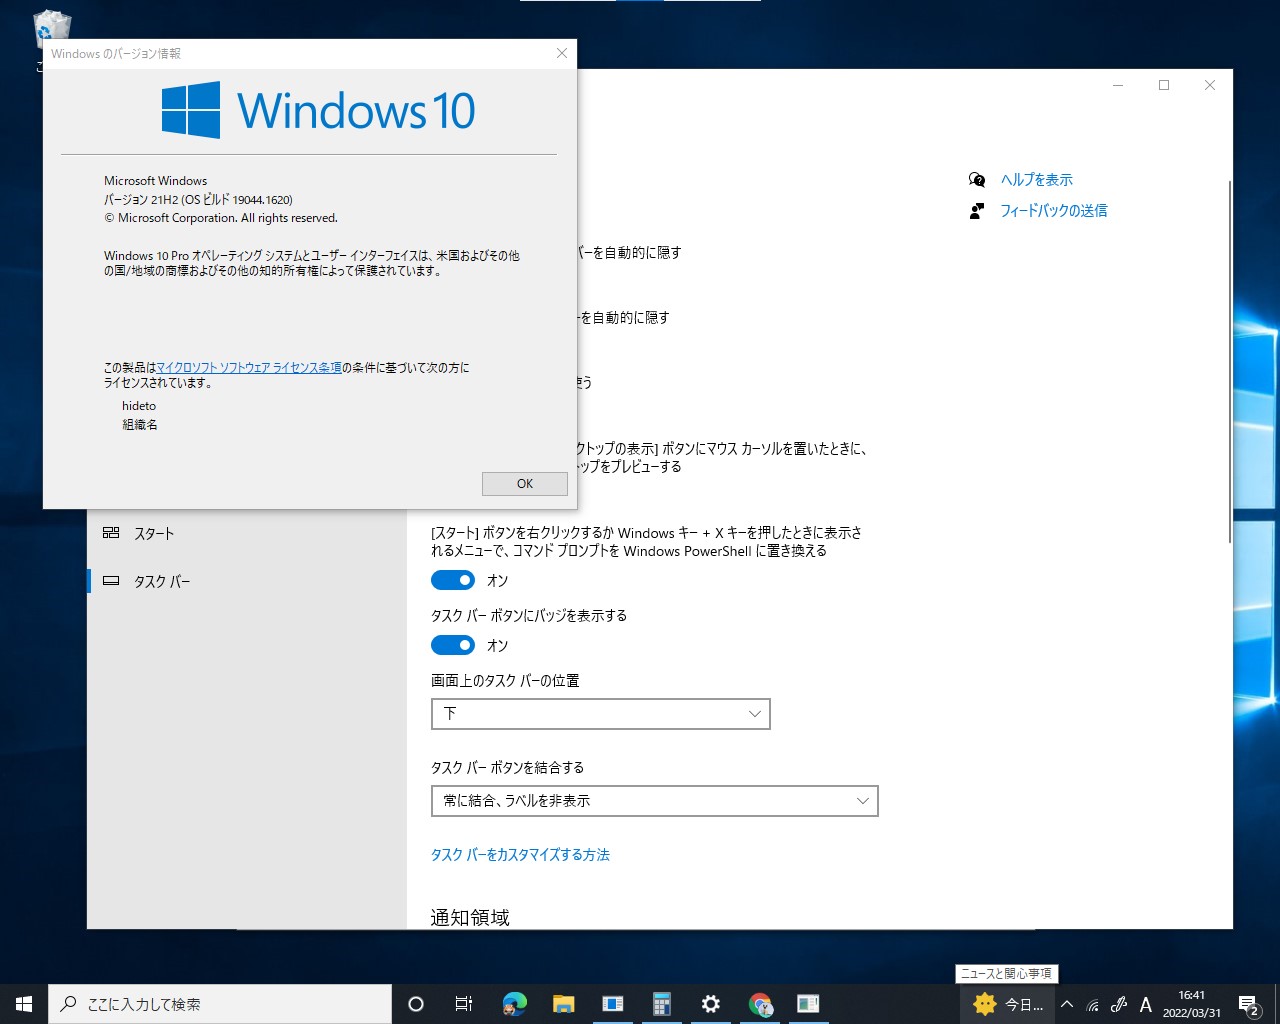Turn off badges on taskbar buttons

coord(452,645)
